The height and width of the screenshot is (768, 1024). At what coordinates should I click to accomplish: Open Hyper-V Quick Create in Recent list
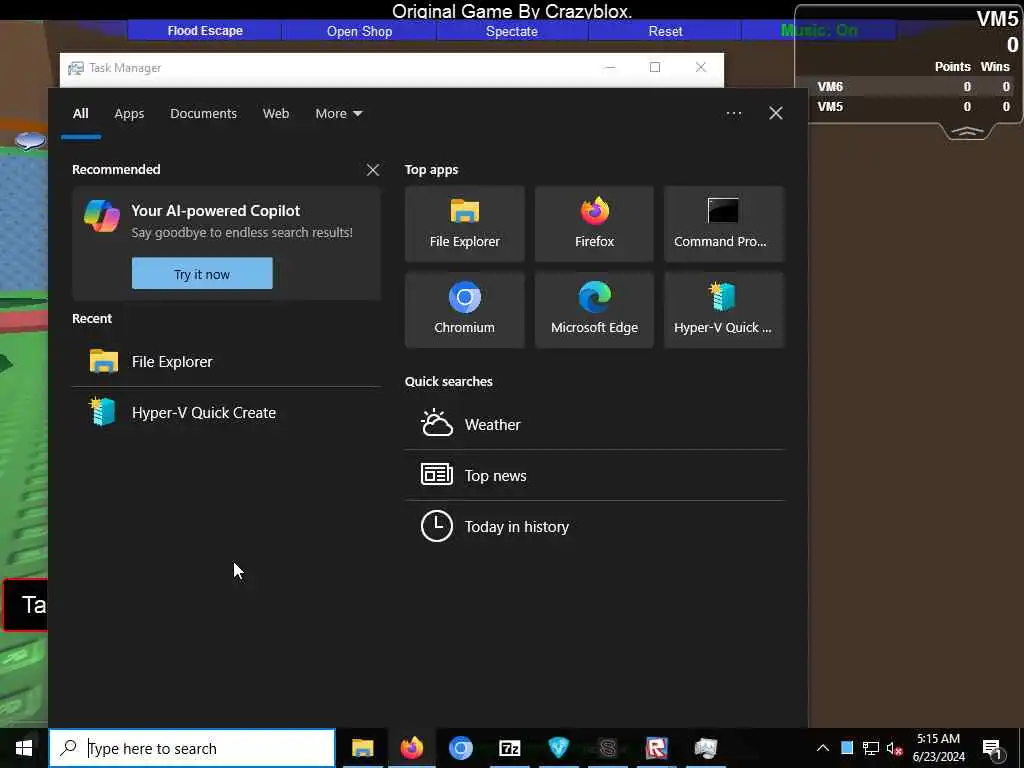[227, 412]
